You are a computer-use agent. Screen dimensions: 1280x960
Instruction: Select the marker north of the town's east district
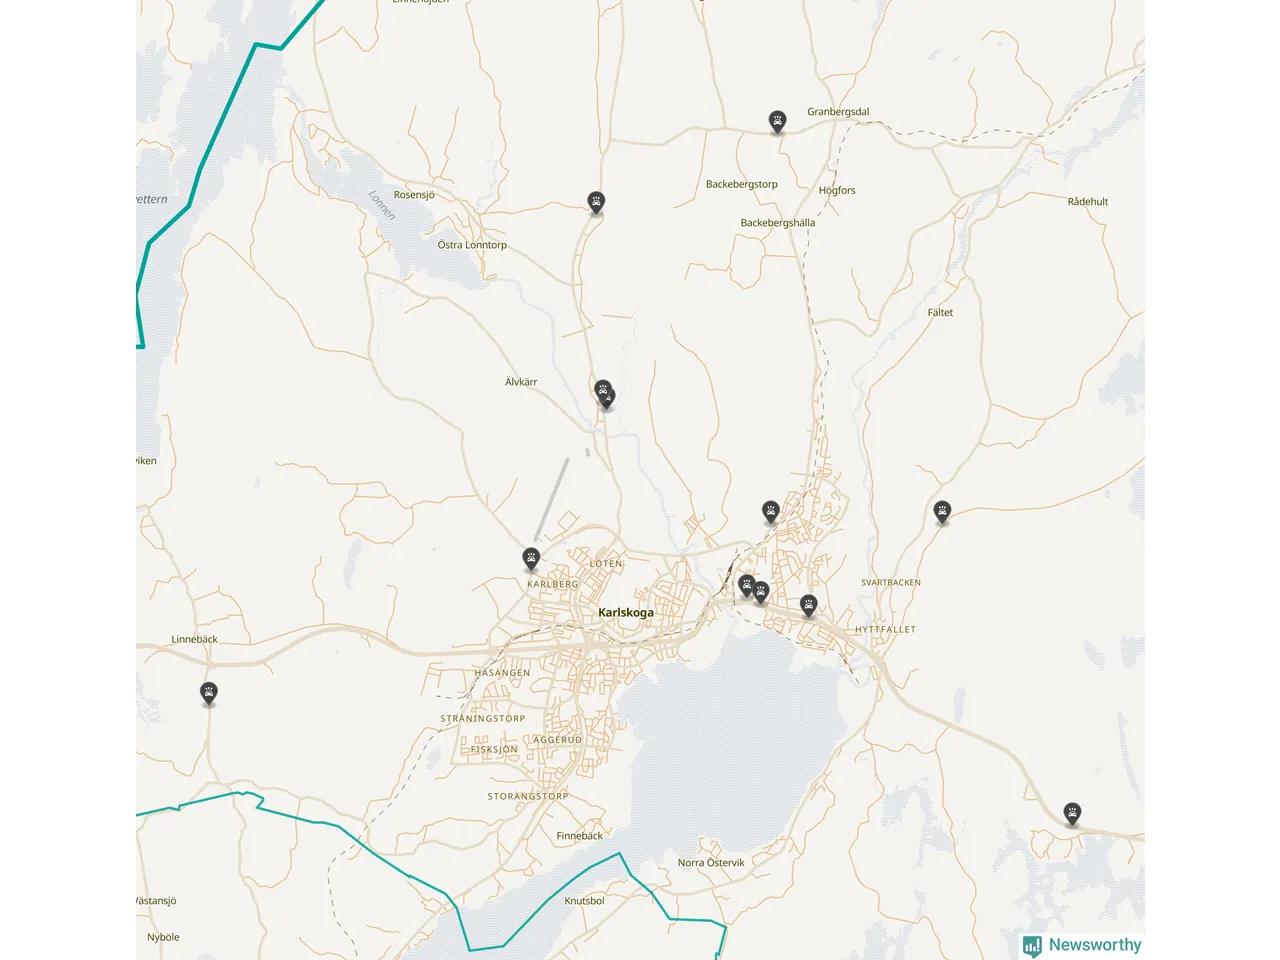tap(770, 512)
